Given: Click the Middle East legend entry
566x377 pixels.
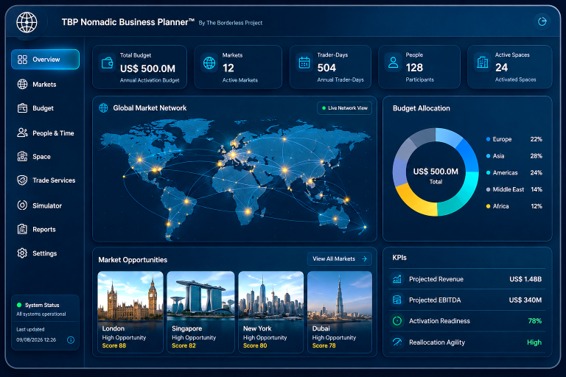Looking at the screenshot, I should click(514, 189).
